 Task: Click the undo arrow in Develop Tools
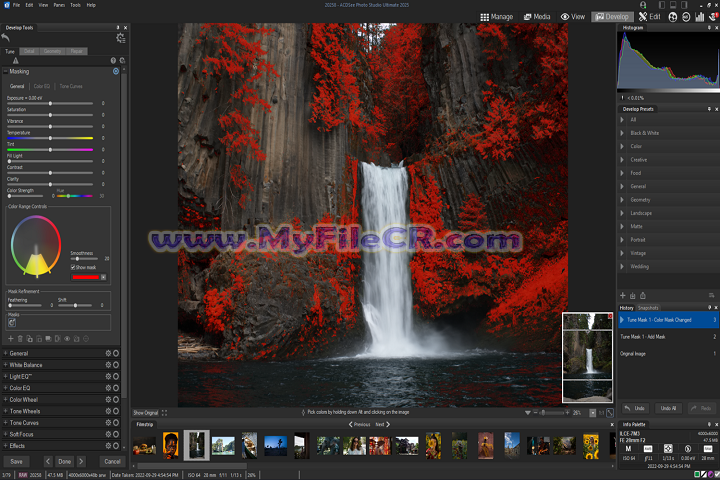pos(6,38)
